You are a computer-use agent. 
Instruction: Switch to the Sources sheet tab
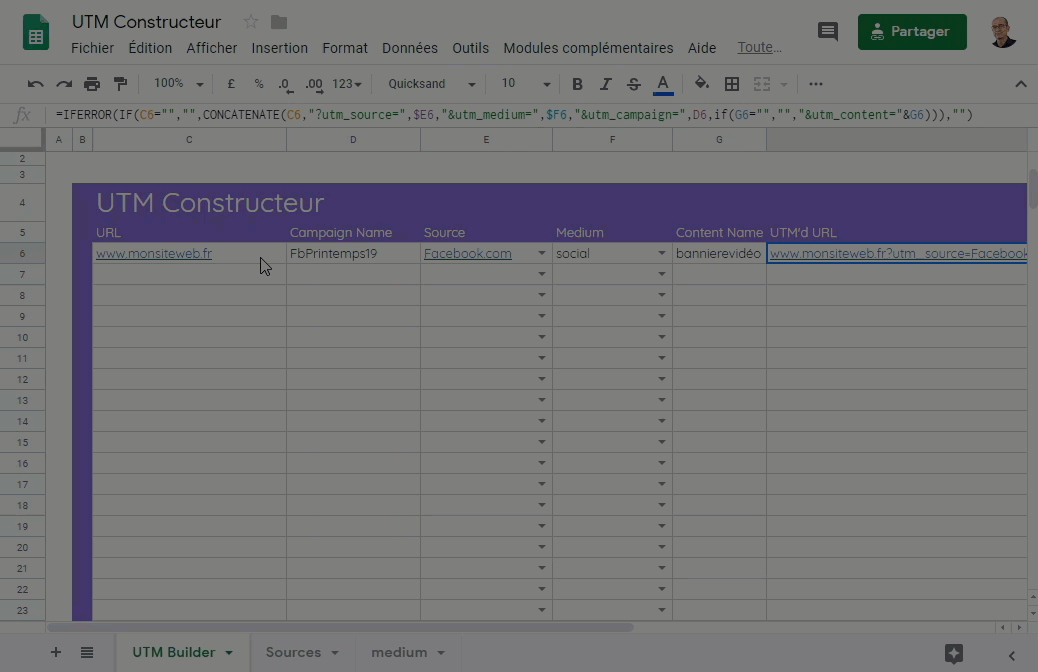click(293, 652)
